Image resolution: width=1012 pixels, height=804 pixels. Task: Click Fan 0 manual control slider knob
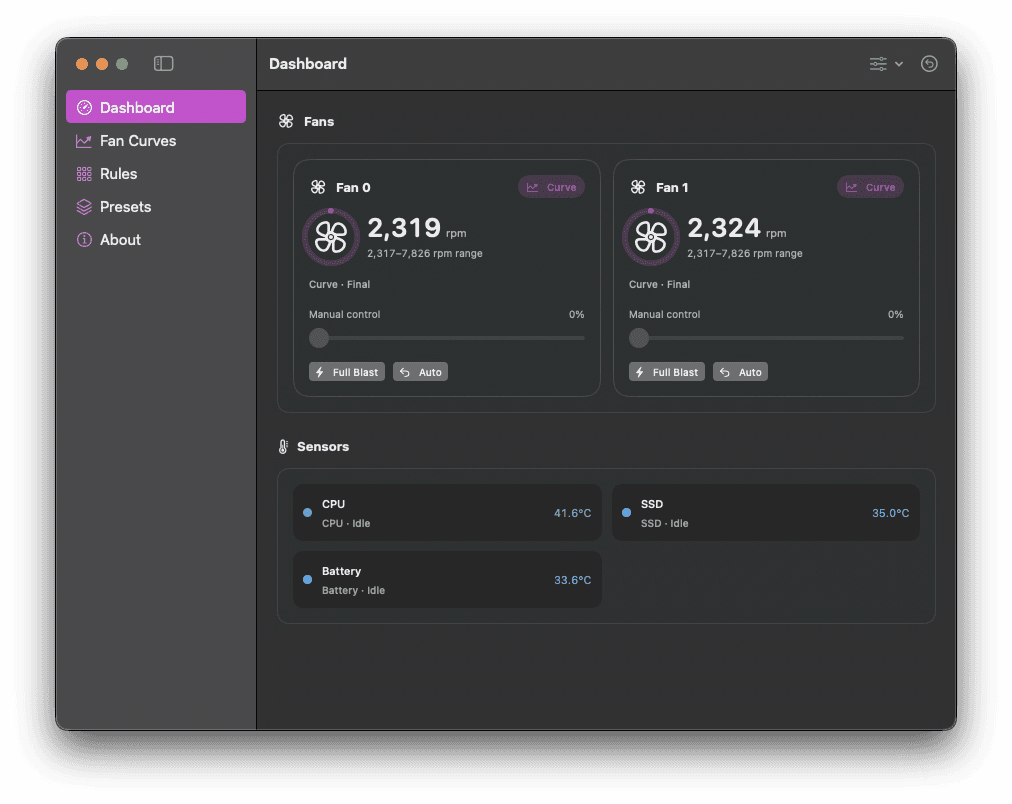point(319,337)
